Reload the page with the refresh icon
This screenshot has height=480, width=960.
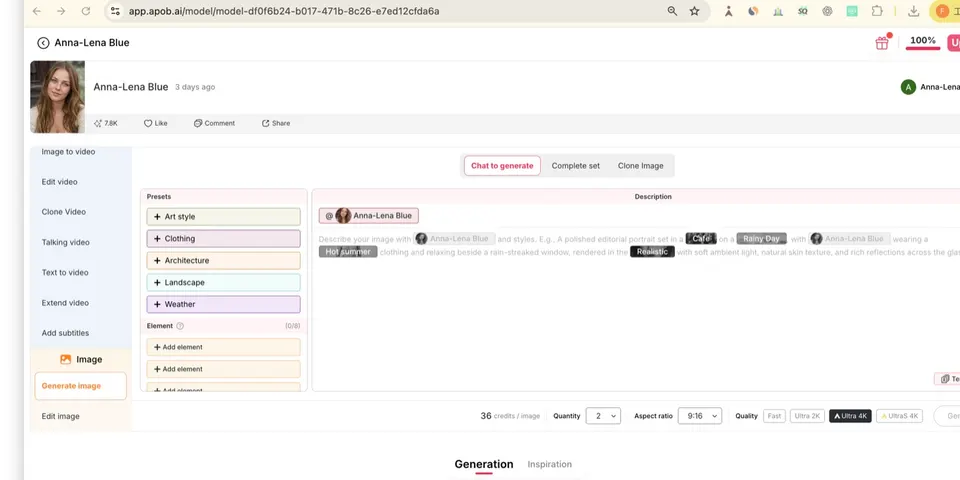coord(86,11)
